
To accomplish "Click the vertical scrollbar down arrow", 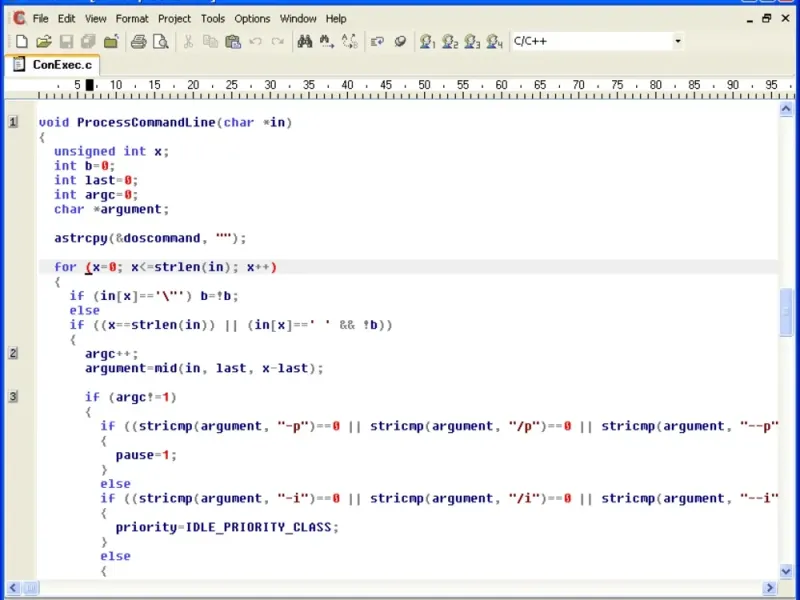I will (x=787, y=570).
